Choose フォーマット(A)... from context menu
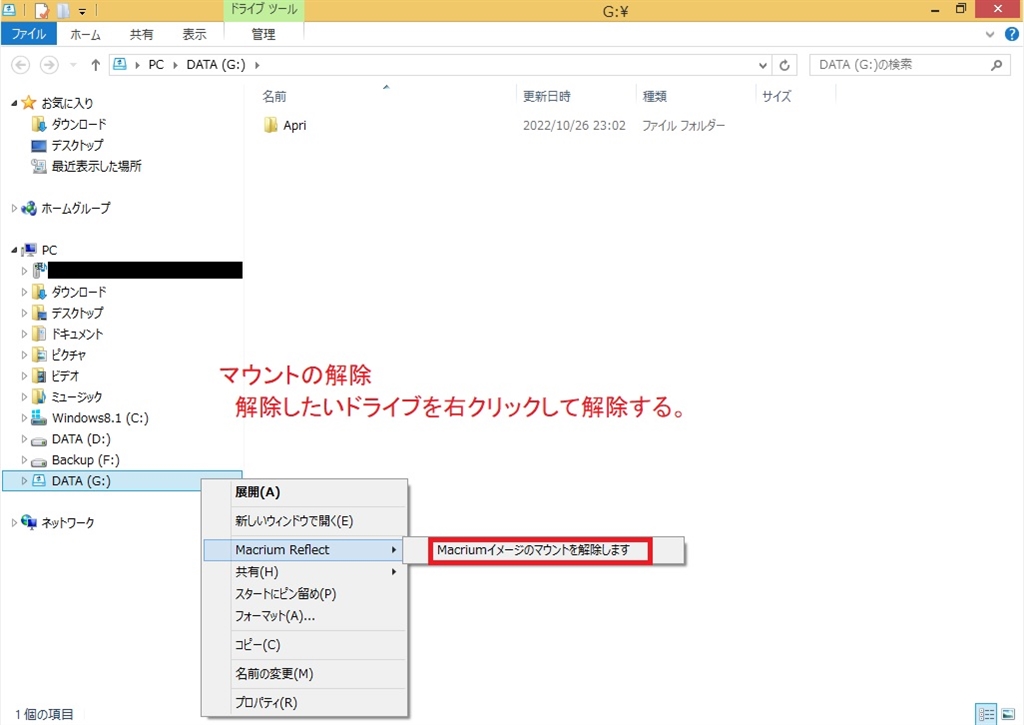Viewport: 1024px width, 725px height. [x=305, y=617]
